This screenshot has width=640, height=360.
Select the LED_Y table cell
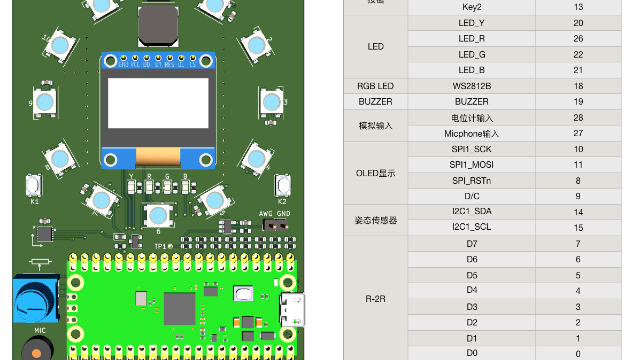(x=471, y=23)
